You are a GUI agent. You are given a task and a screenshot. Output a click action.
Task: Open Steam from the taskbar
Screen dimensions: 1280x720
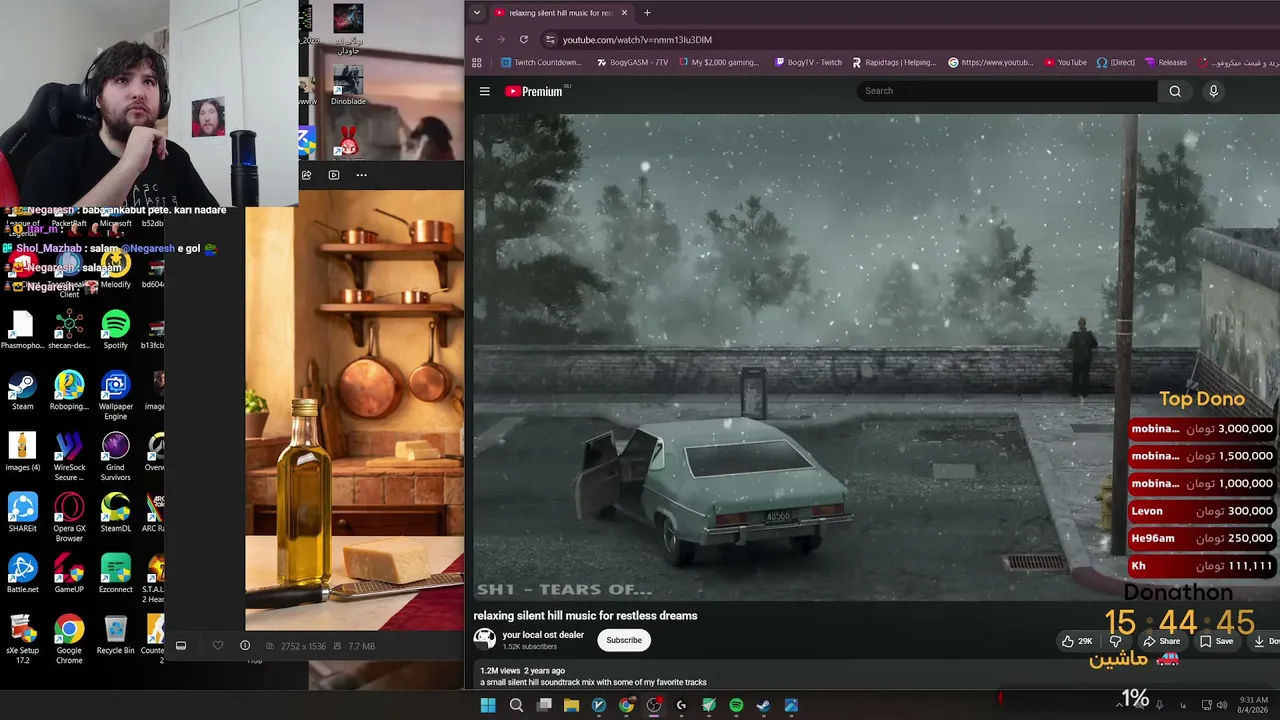click(x=763, y=705)
